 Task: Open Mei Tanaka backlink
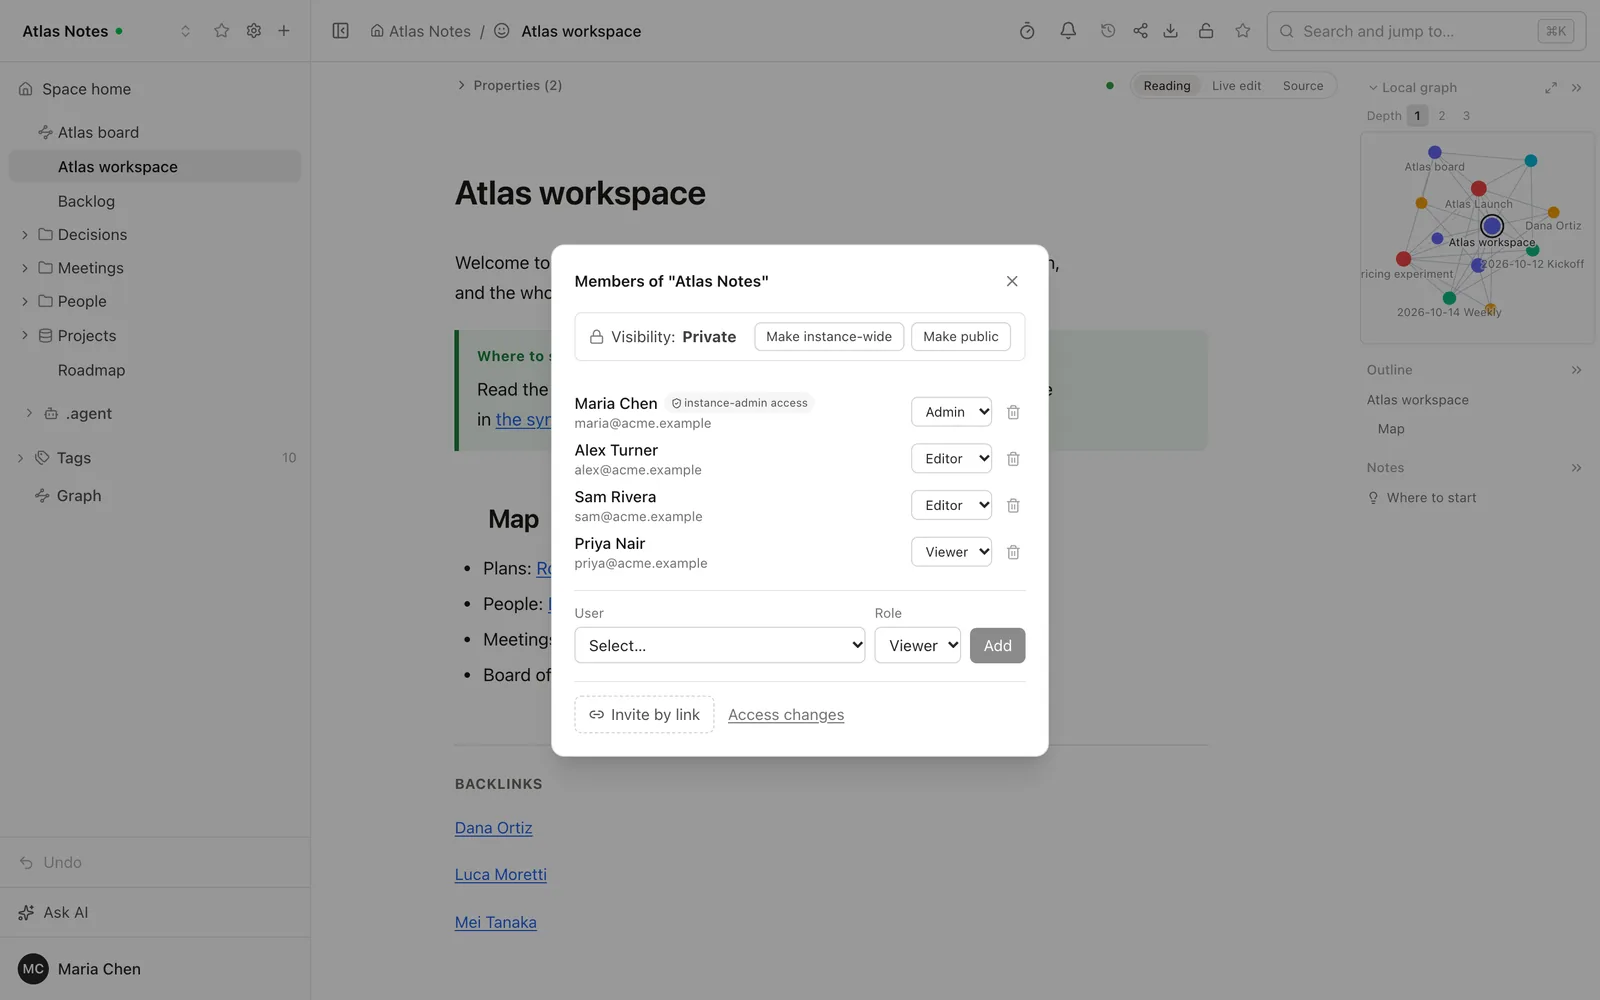[496, 922]
